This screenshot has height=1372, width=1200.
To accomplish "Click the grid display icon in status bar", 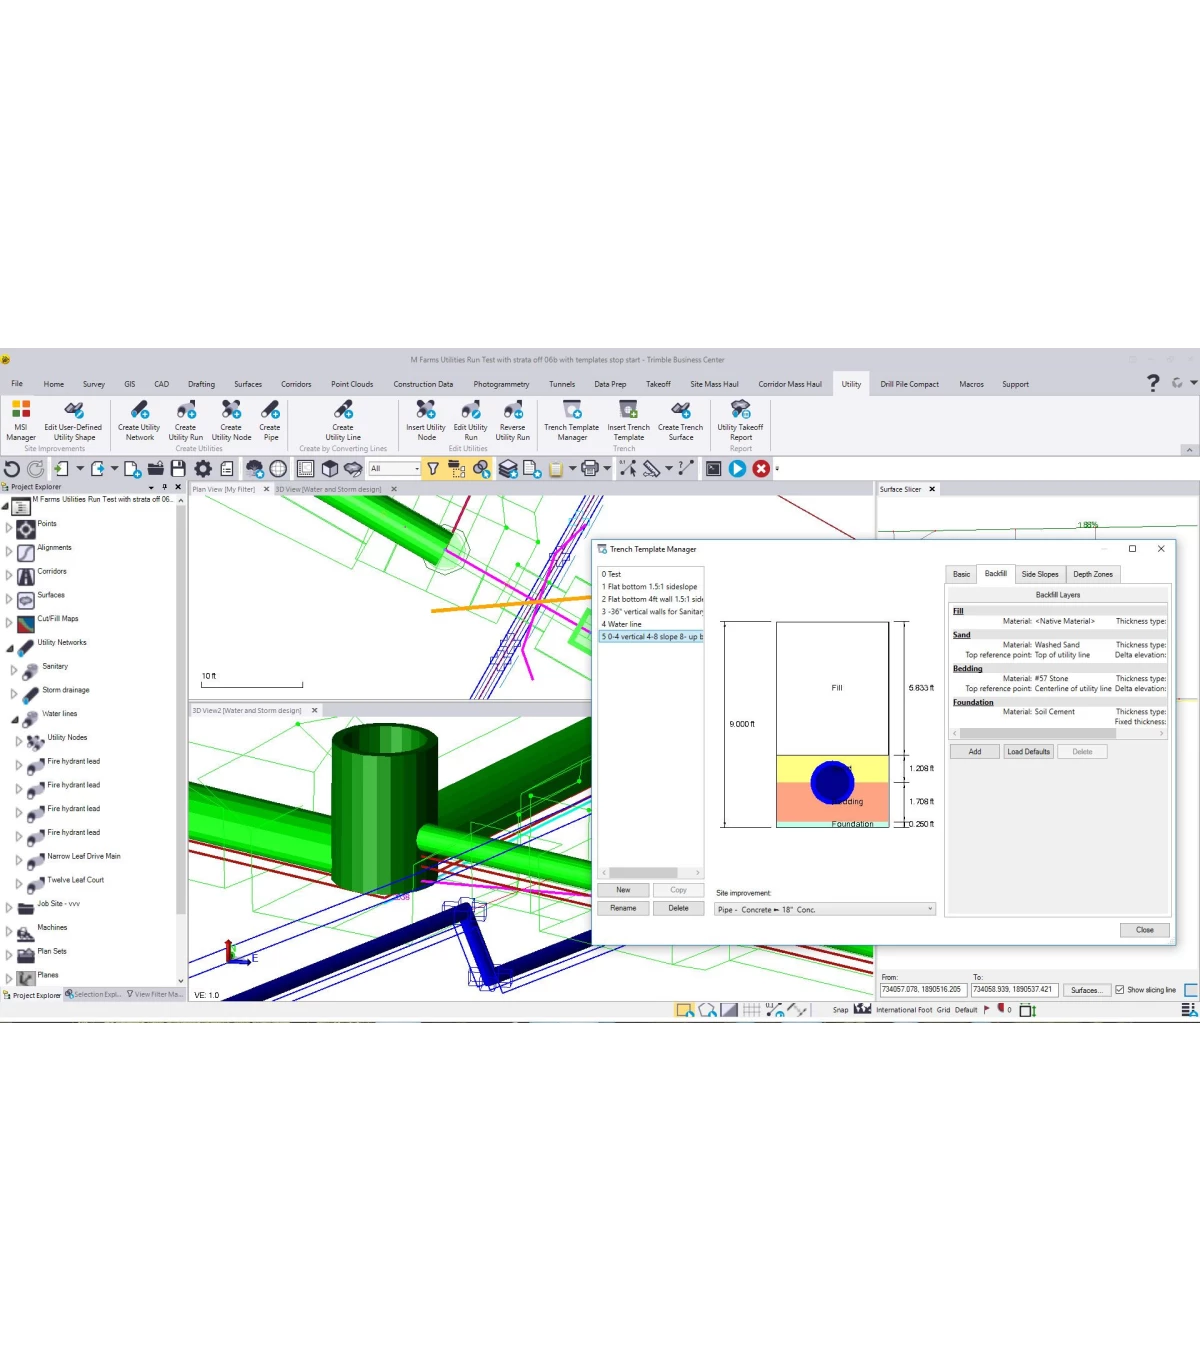I will [751, 1010].
